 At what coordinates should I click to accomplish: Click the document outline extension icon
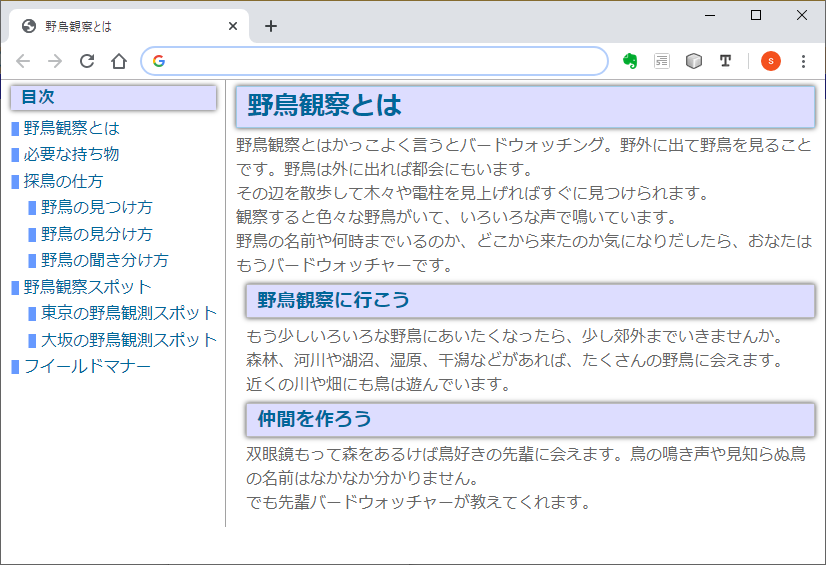(662, 61)
